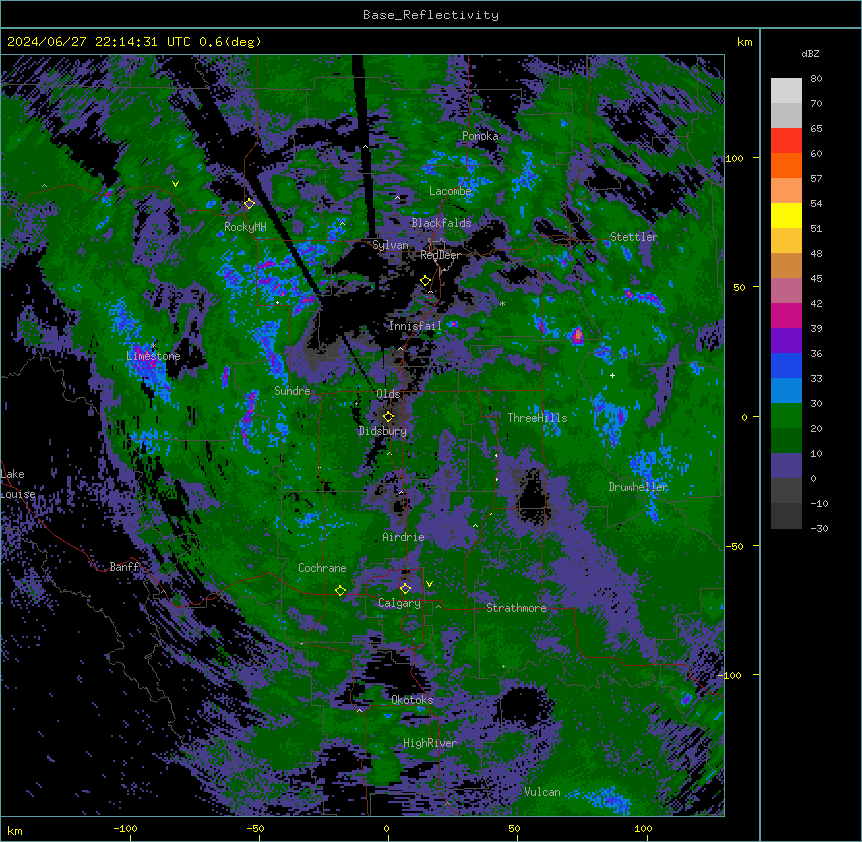The width and height of the screenshot is (862, 842).
Task: Select the Sylvan label on the map
Action: pos(390,245)
